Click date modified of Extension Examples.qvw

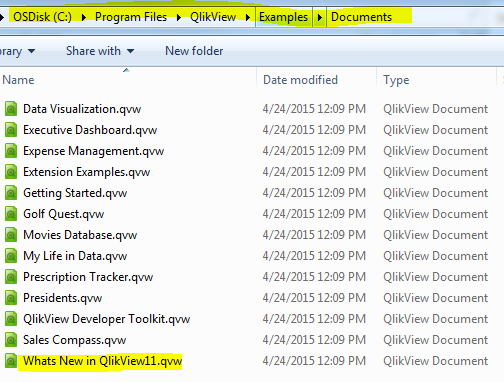click(x=314, y=172)
